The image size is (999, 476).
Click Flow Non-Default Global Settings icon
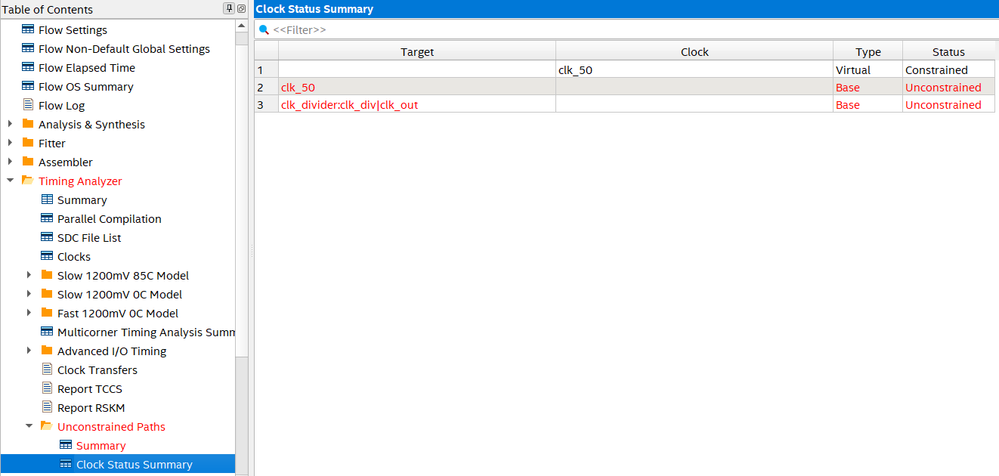click(x=28, y=48)
